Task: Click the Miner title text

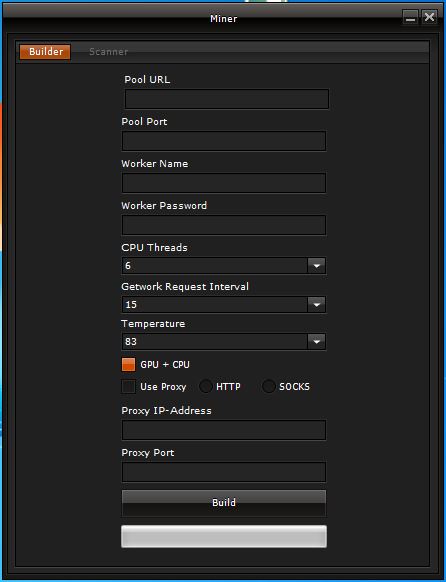Action: (223, 19)
